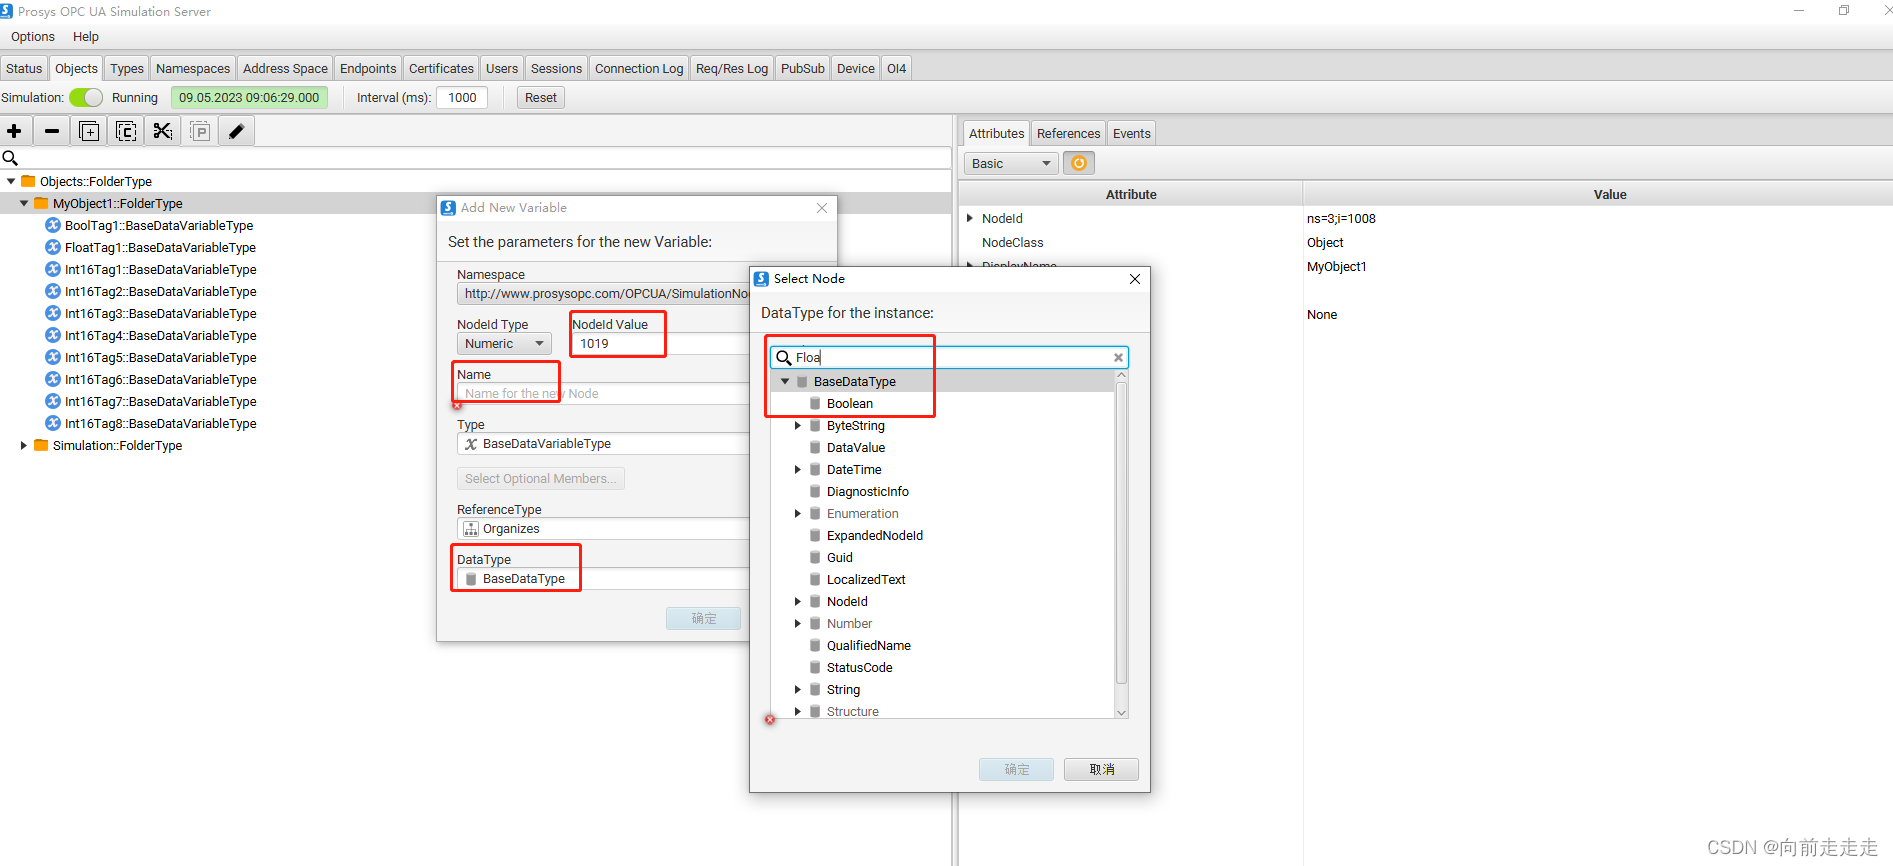Screen dimensions: 1893x866
Task: Click the Reset button
Action: pyautogui.click(x=541, y=97)
